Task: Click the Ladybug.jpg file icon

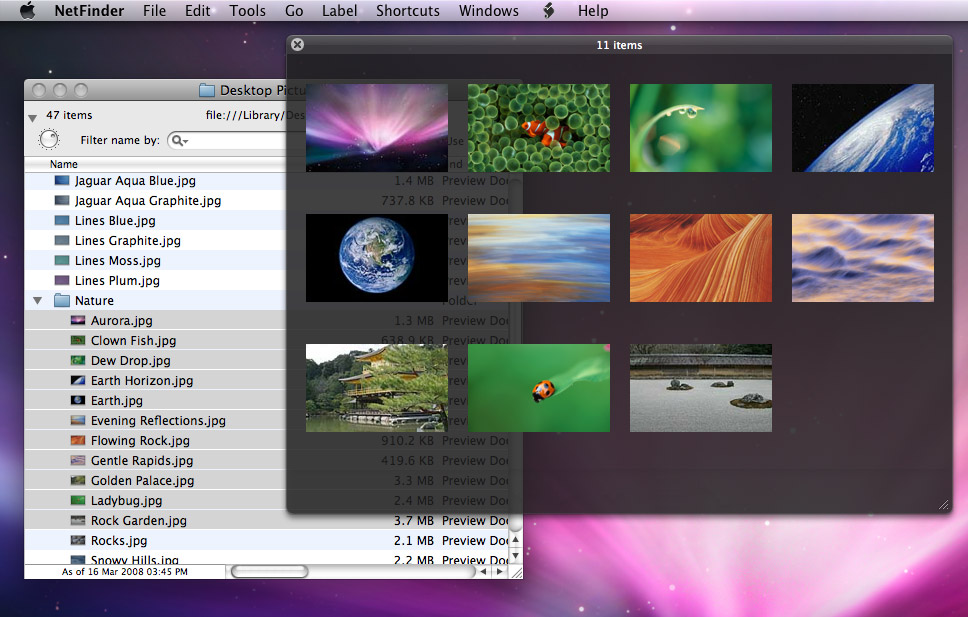Action: 78,501
